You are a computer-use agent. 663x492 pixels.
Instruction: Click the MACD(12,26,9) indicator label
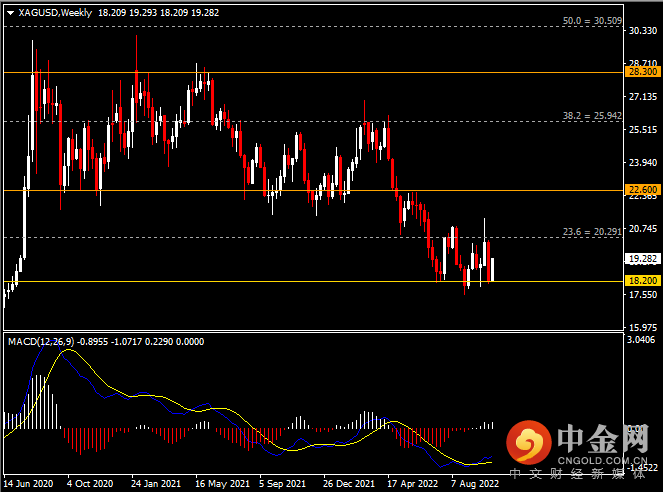tap(41, 342)
